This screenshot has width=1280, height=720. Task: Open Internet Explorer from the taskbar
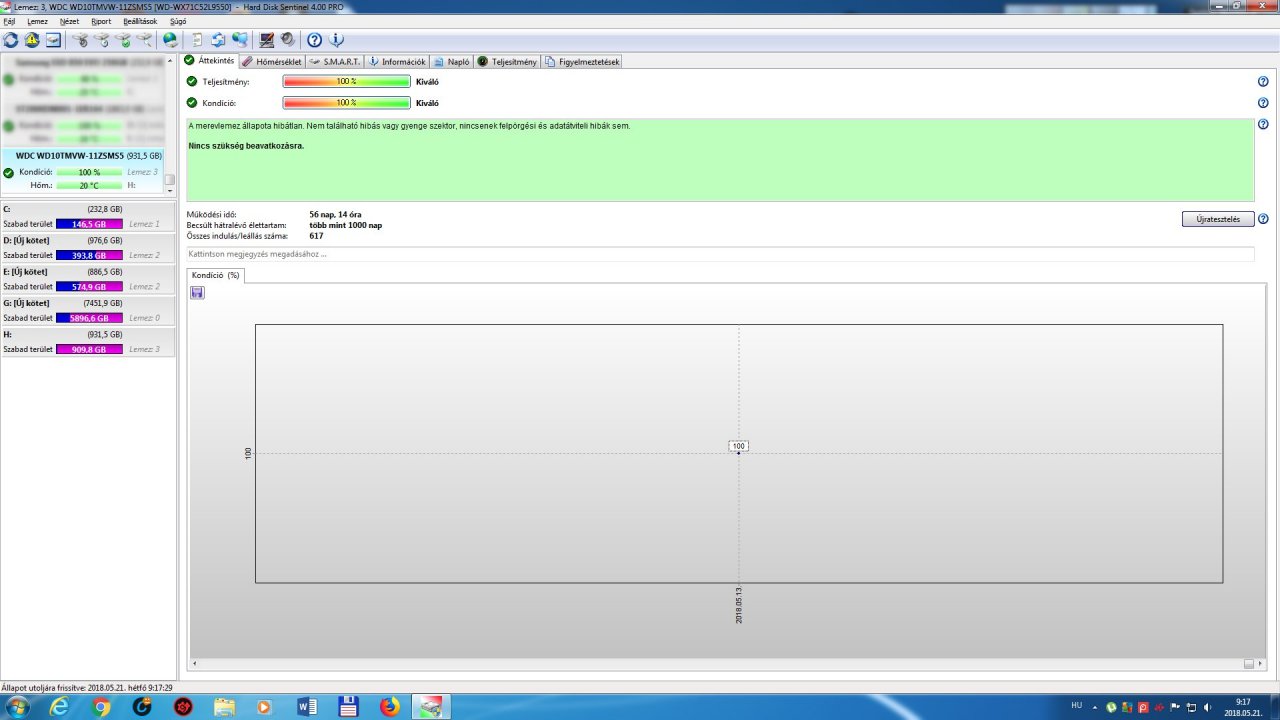(59, 706)
